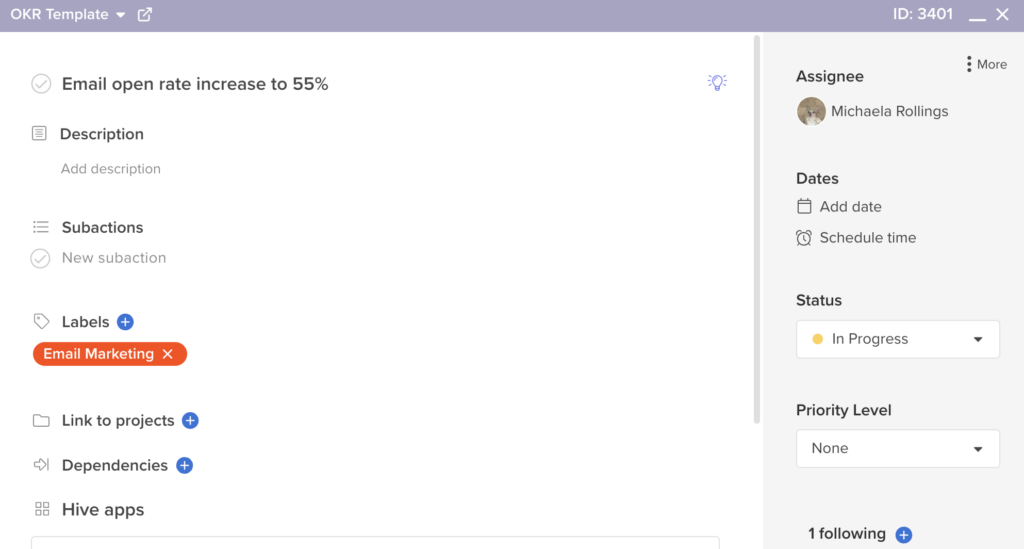Click Michaela Rollings assignee avatar

point(811,111)
